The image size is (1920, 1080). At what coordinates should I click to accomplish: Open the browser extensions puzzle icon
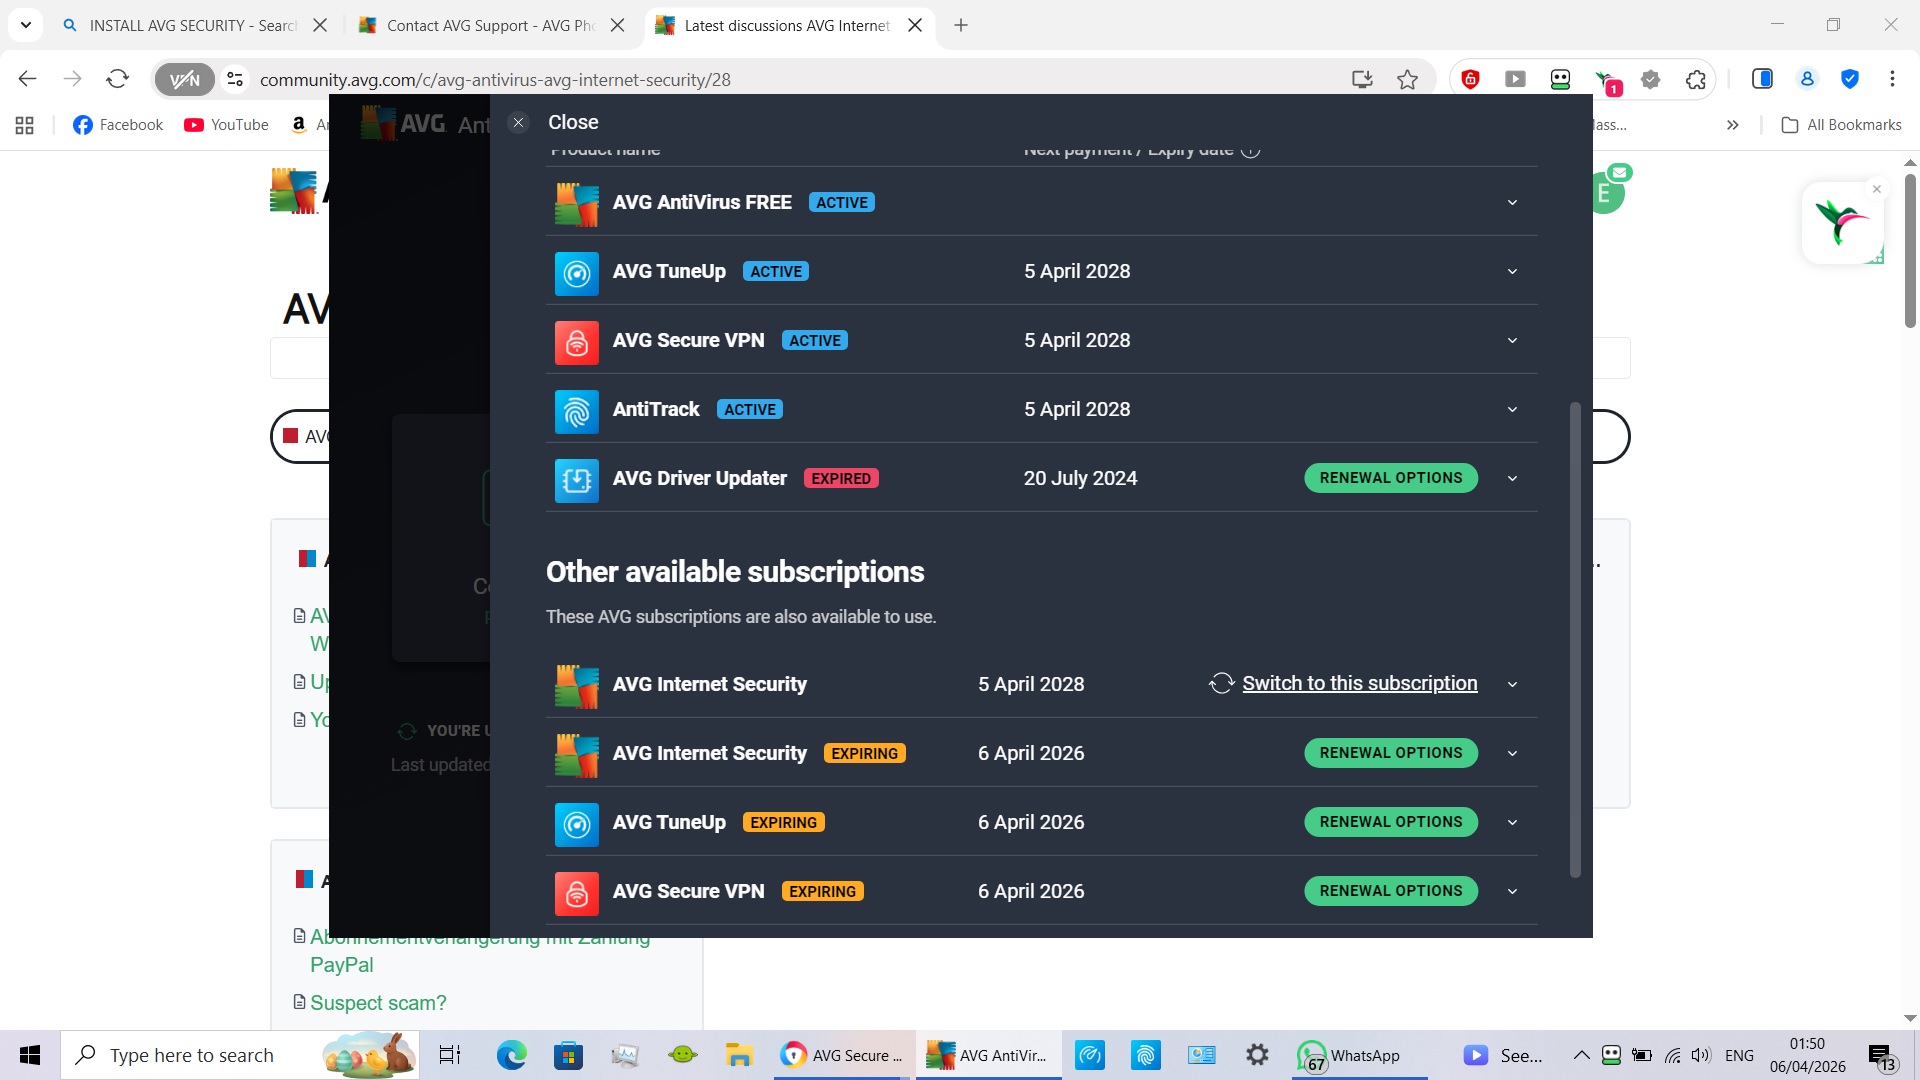[1695, 80]
